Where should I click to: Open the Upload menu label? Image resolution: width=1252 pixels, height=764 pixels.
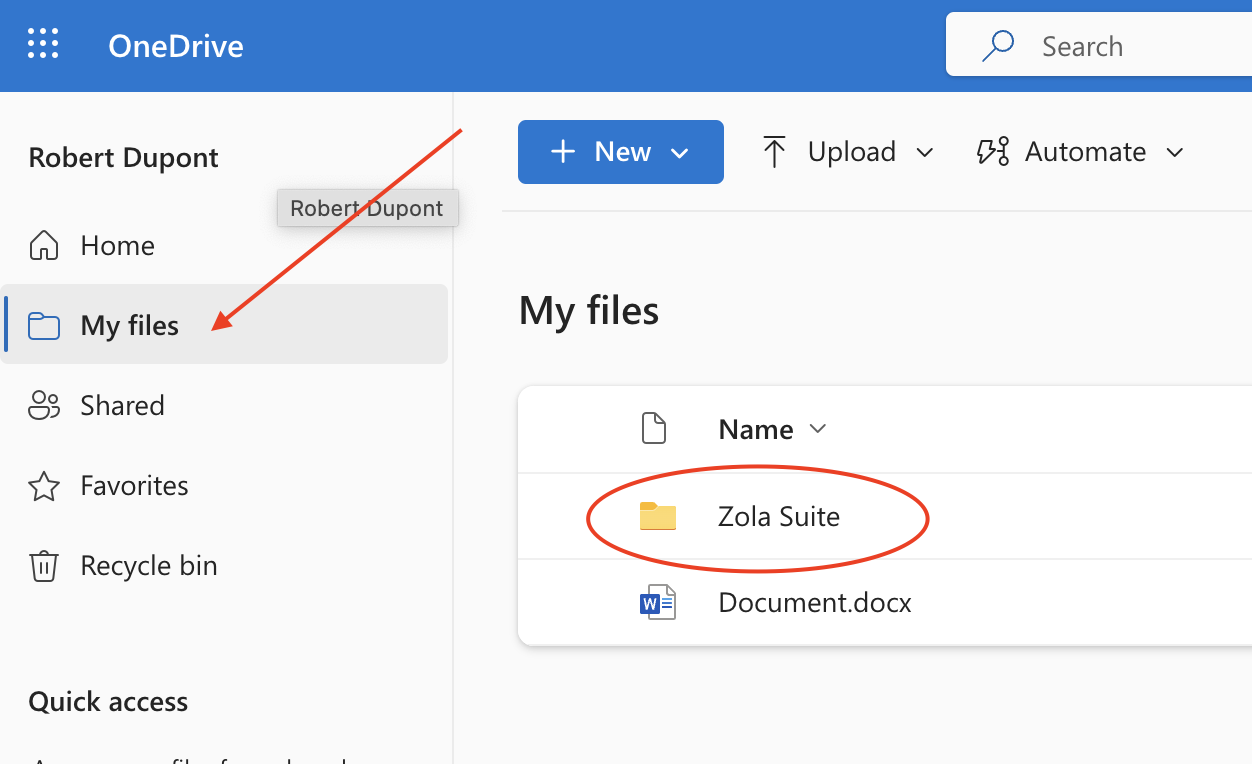(852, 152)
